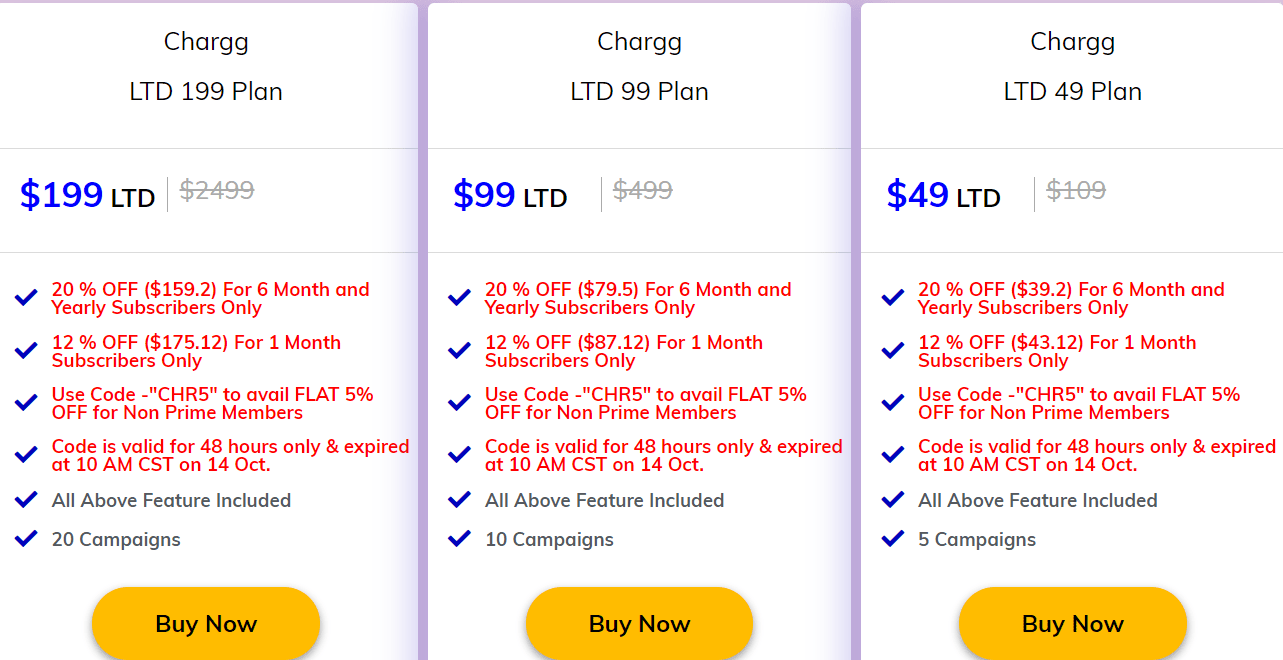
Task: Click checkmark beside 48-hour validity note in LTD 199 Plan
Action: [x=25, y=454]
